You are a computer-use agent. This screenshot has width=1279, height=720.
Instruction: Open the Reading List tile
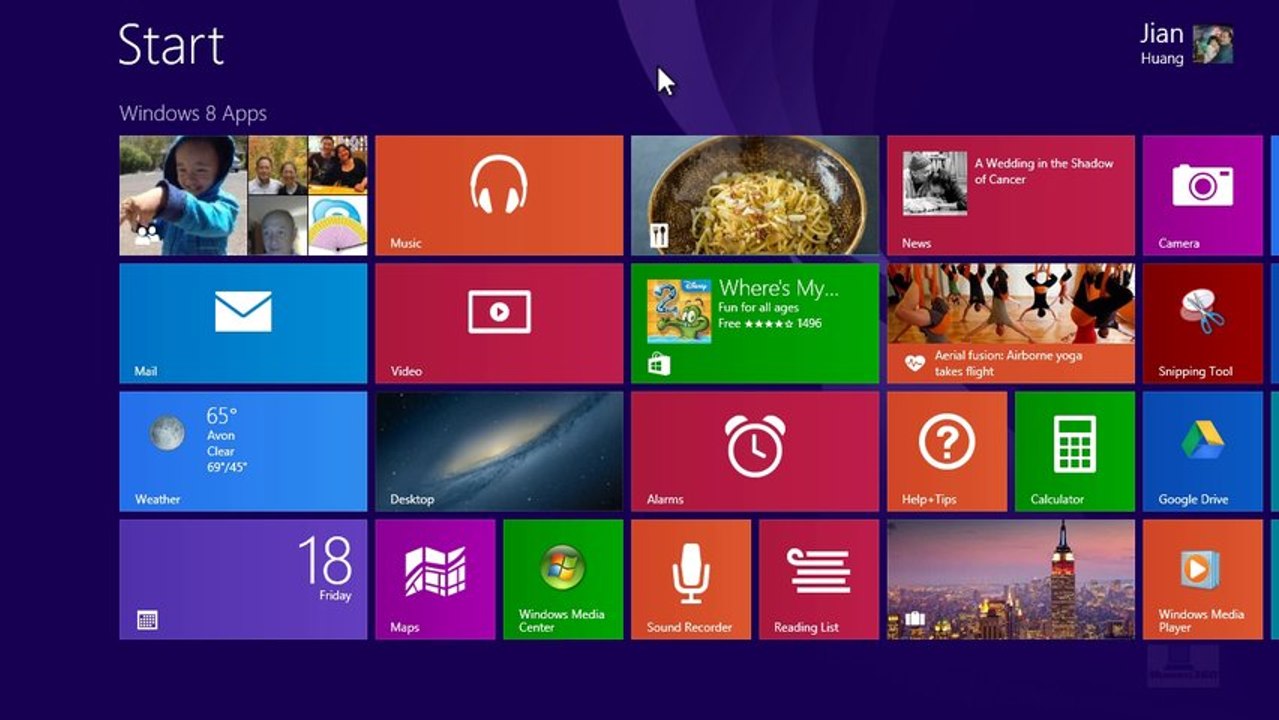pyautogui.click(x=819, y=579)
